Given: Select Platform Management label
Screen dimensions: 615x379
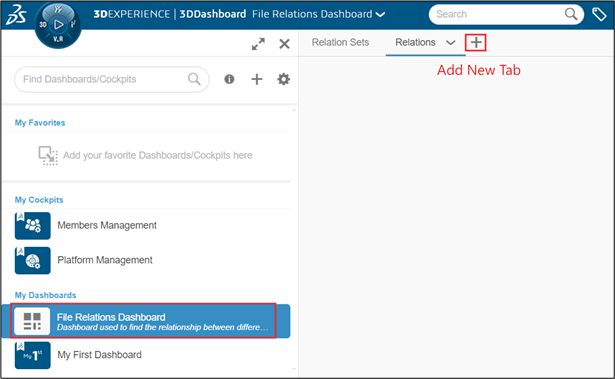Looking at the screenshot, I should click(x=105, y=260).
